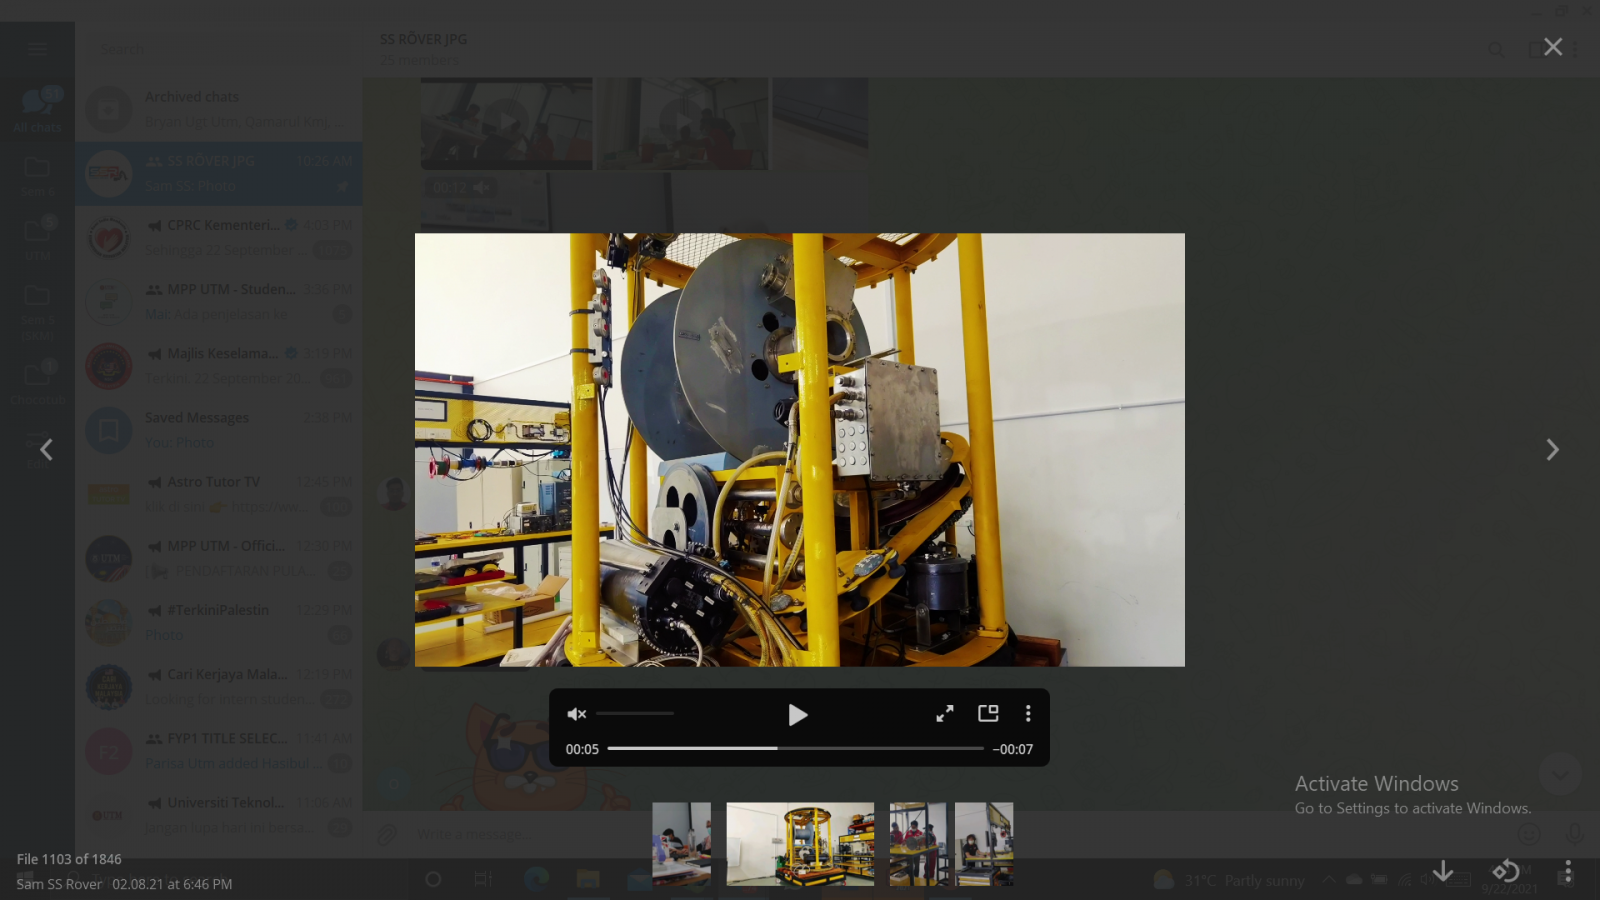The width and height of the screenshot is (1600, 900).
Task: Rotate the media with the rotate icon
Action: click(x=1506, y=871)
